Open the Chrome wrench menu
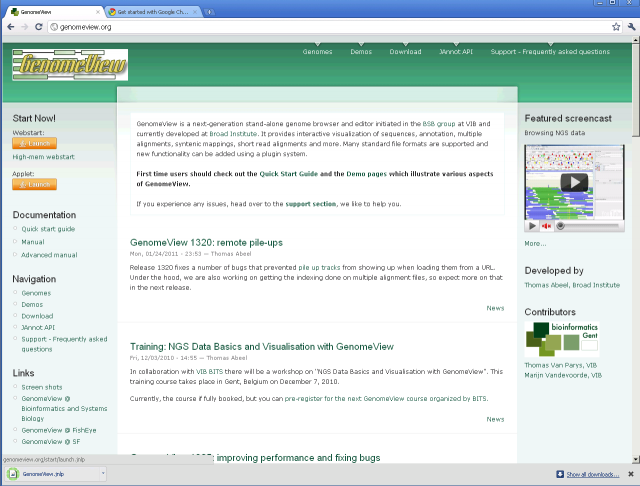Screen dimensions: 640x486 (631, 27)
